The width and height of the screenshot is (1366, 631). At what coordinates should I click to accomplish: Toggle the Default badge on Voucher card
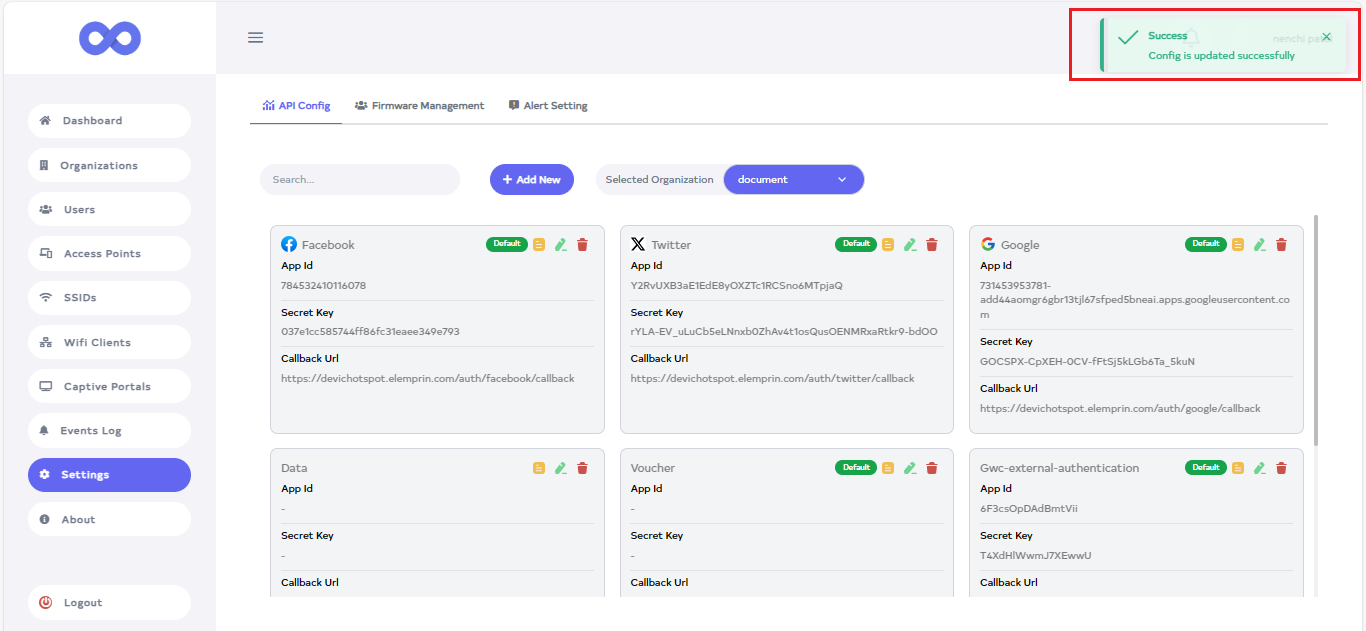[856, 468]
